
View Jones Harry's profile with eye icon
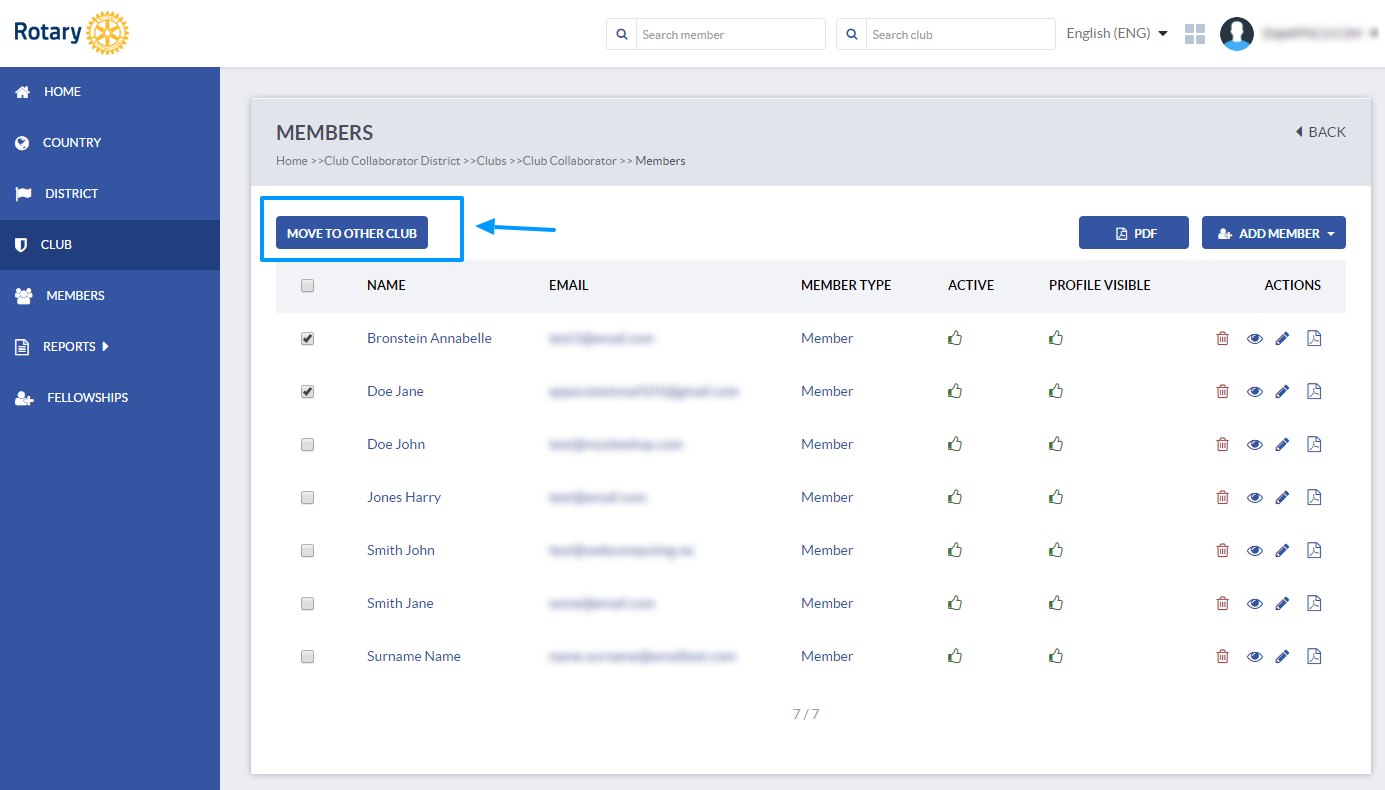pyautogui.click(x=1255, y=498)
